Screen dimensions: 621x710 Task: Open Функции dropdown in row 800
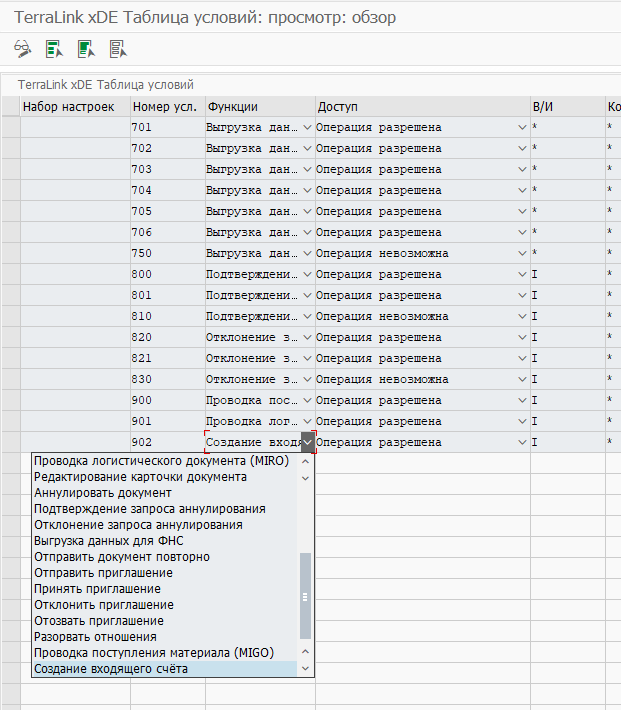click(307, 274)
